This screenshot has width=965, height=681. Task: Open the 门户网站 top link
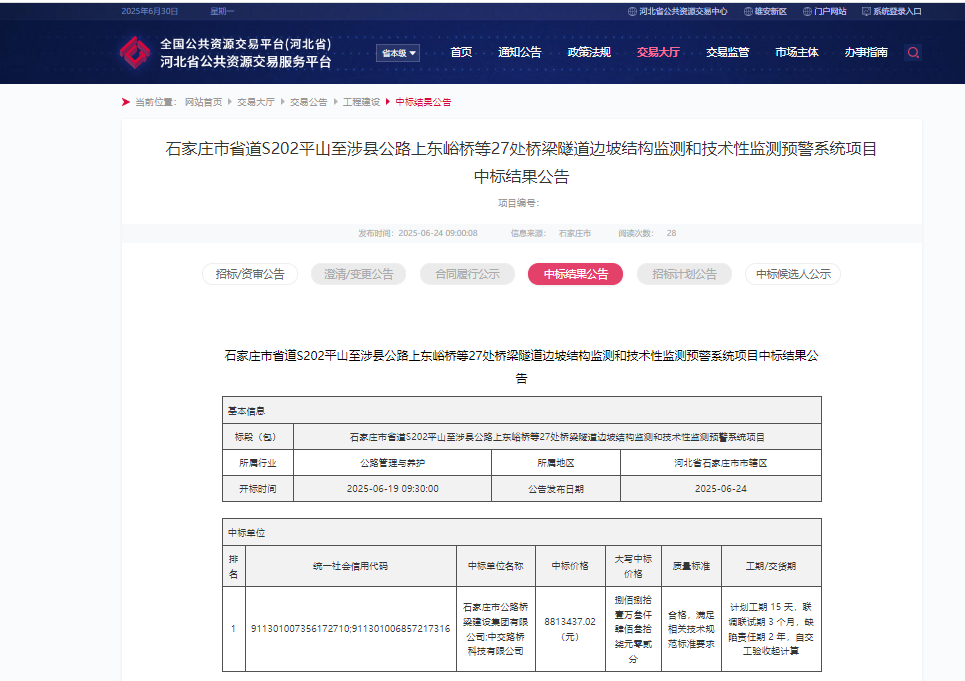pyautogui.click(x=825, y=11)
